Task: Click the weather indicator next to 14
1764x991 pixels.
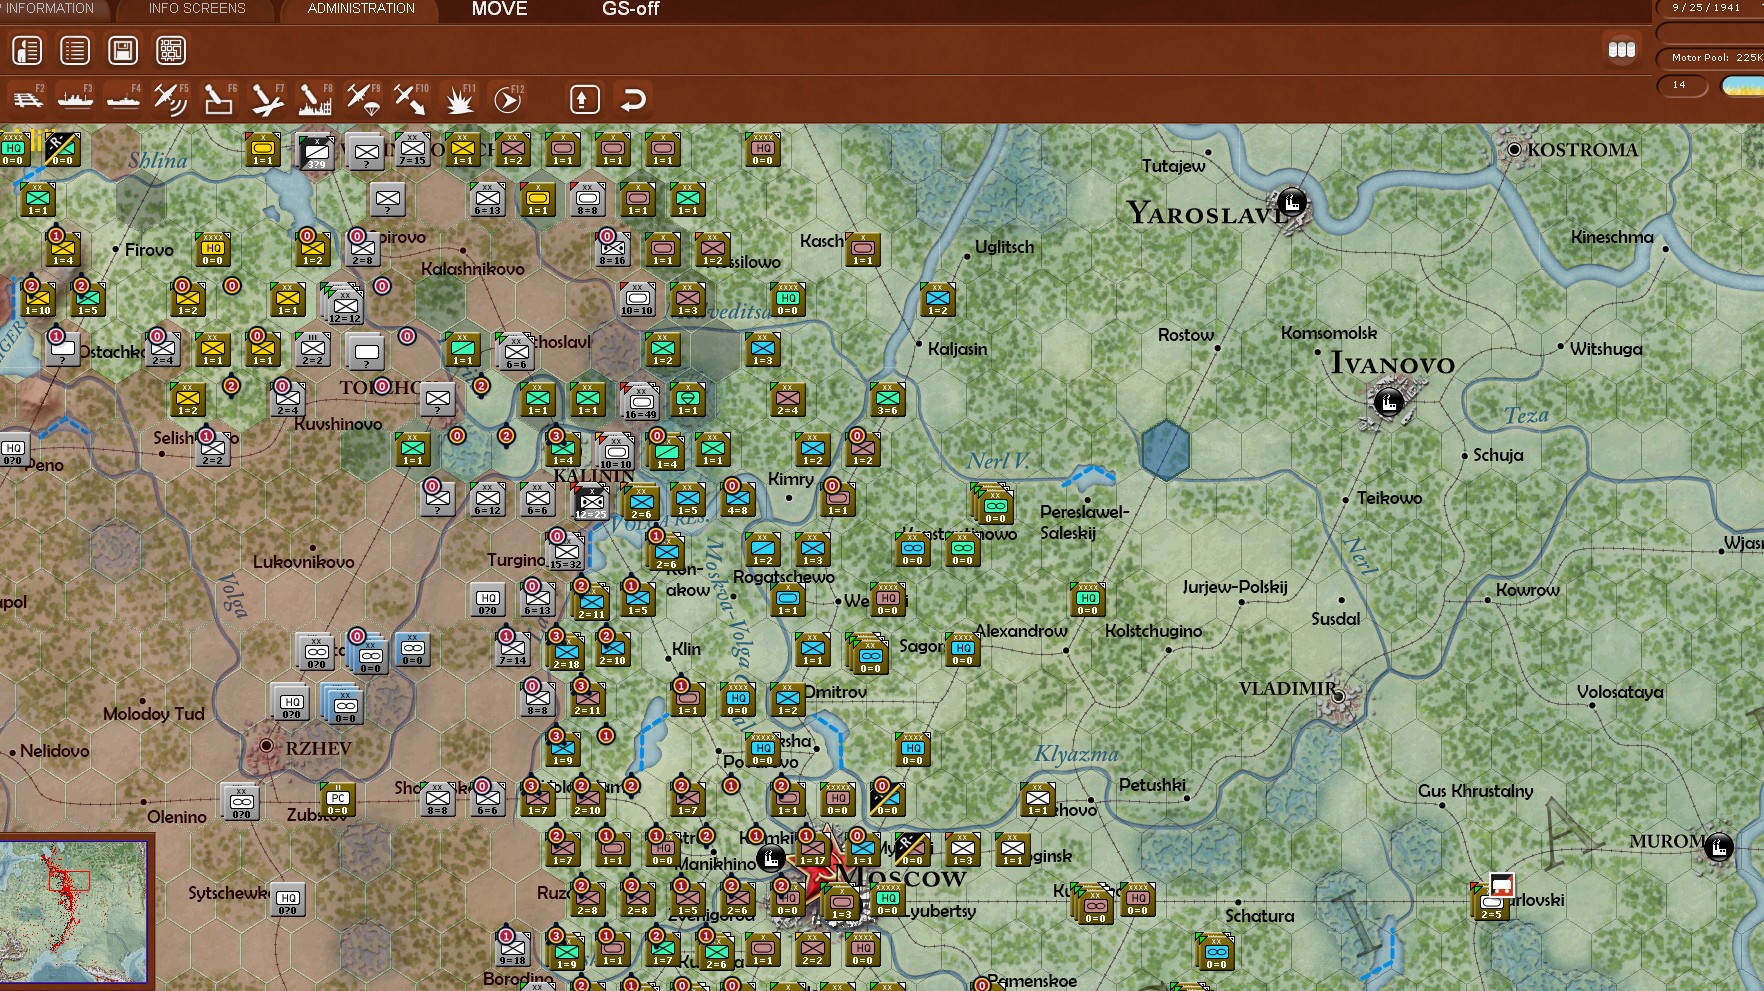Action: 1742,86
